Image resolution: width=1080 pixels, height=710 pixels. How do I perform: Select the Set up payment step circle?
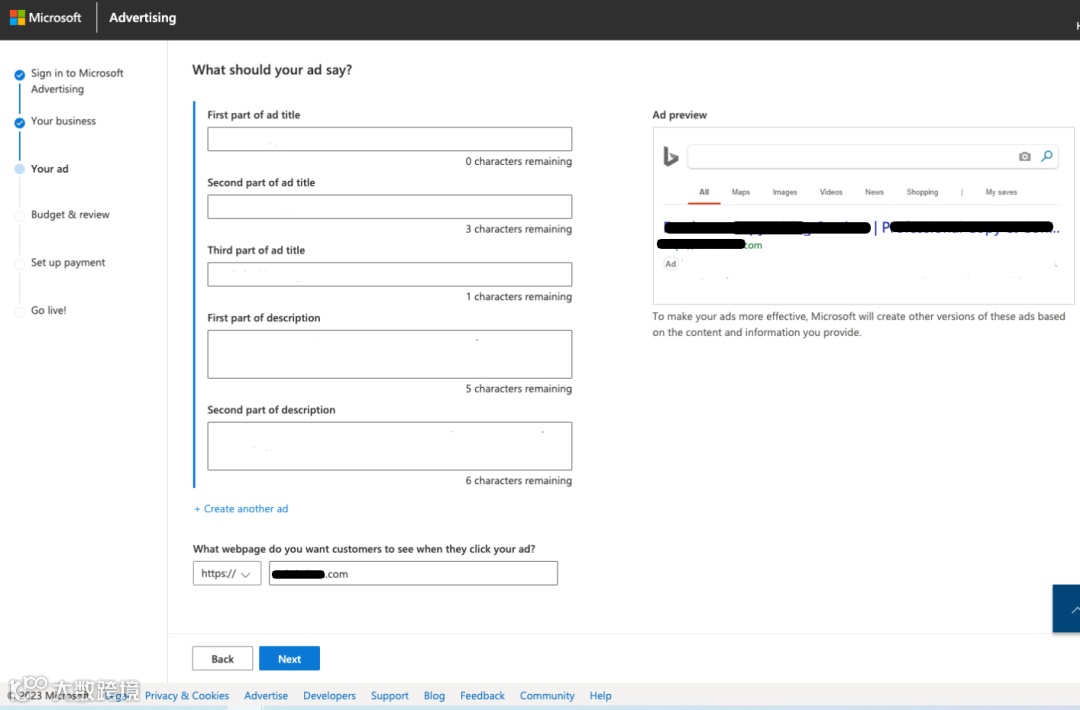(x=20, y=264)
